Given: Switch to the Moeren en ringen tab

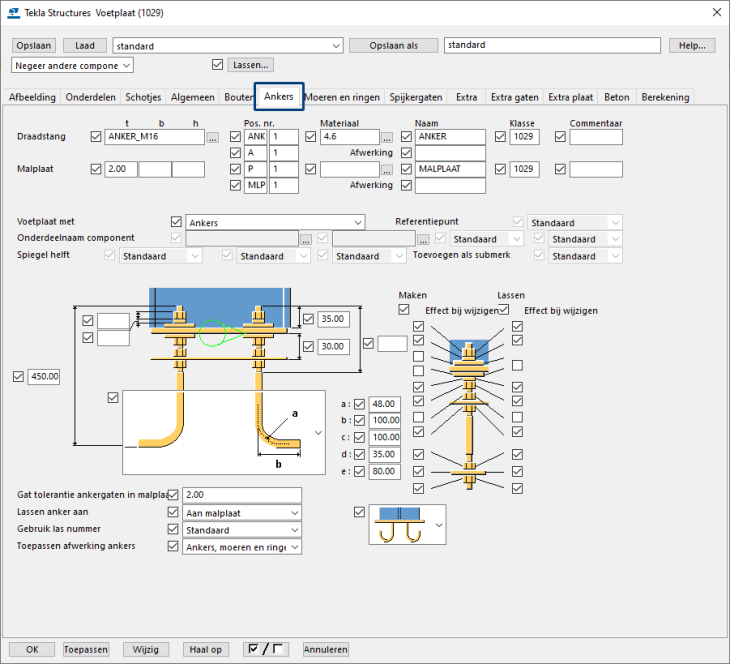Looking at the screenshot, I should tap(342, 97).
